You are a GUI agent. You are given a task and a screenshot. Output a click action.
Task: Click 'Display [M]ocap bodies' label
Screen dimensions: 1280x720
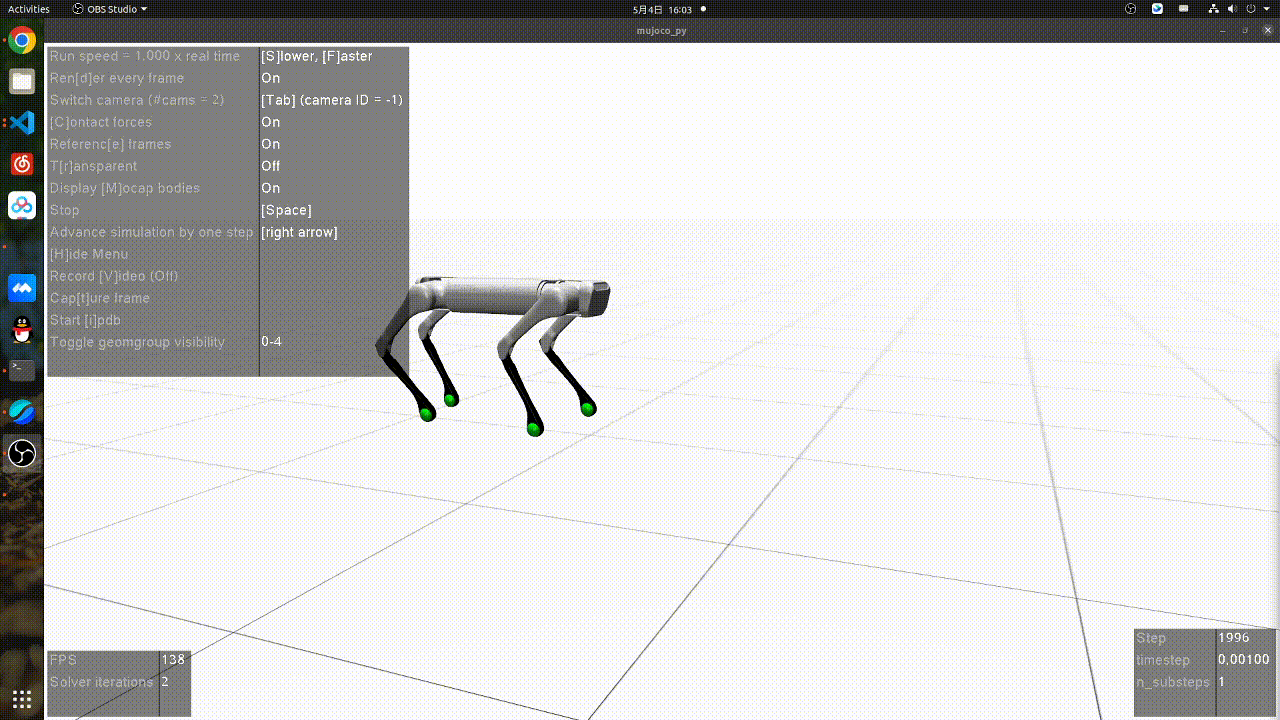(x=125, y=188)
